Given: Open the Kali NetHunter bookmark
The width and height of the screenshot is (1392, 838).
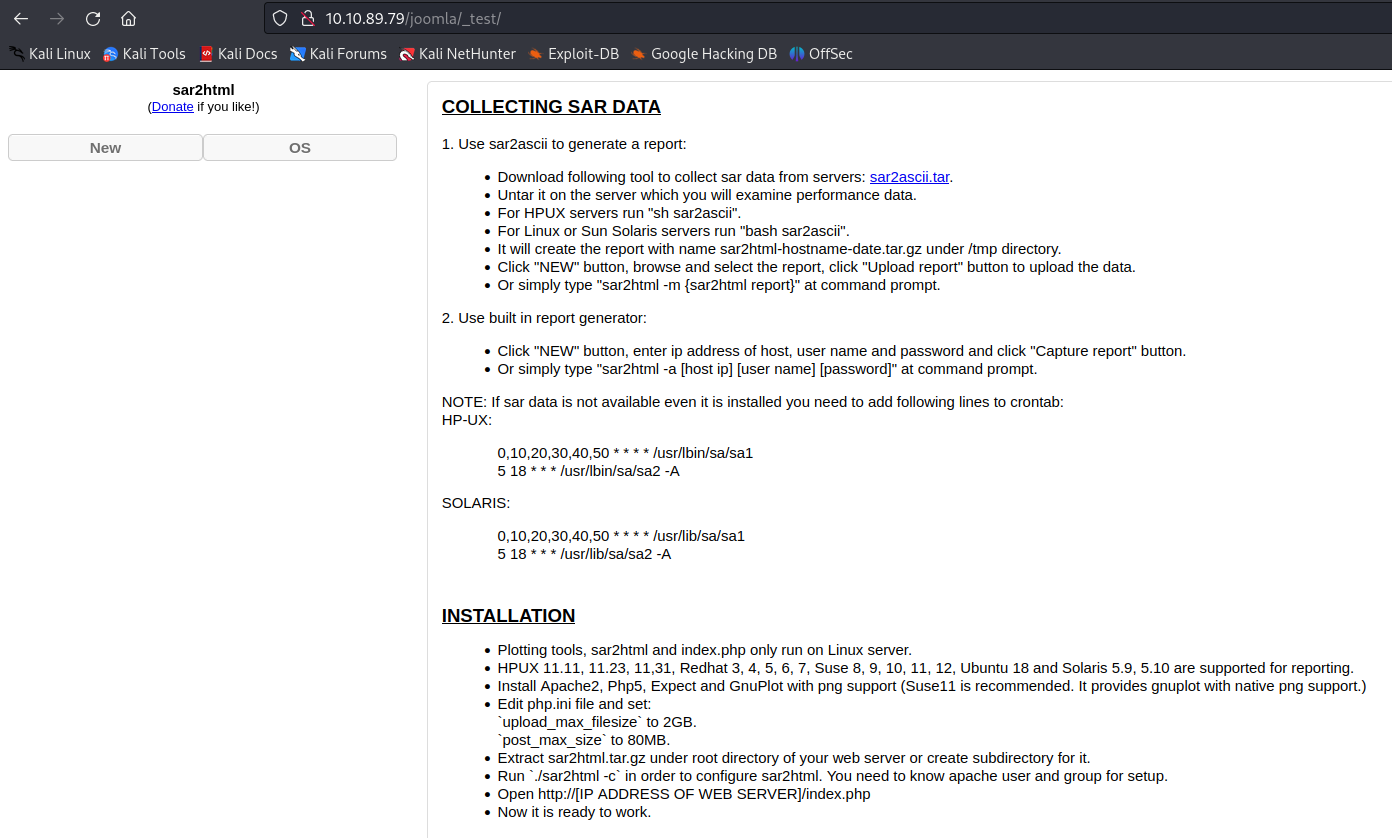Looking at the screenshot, I should click(457, 53).
